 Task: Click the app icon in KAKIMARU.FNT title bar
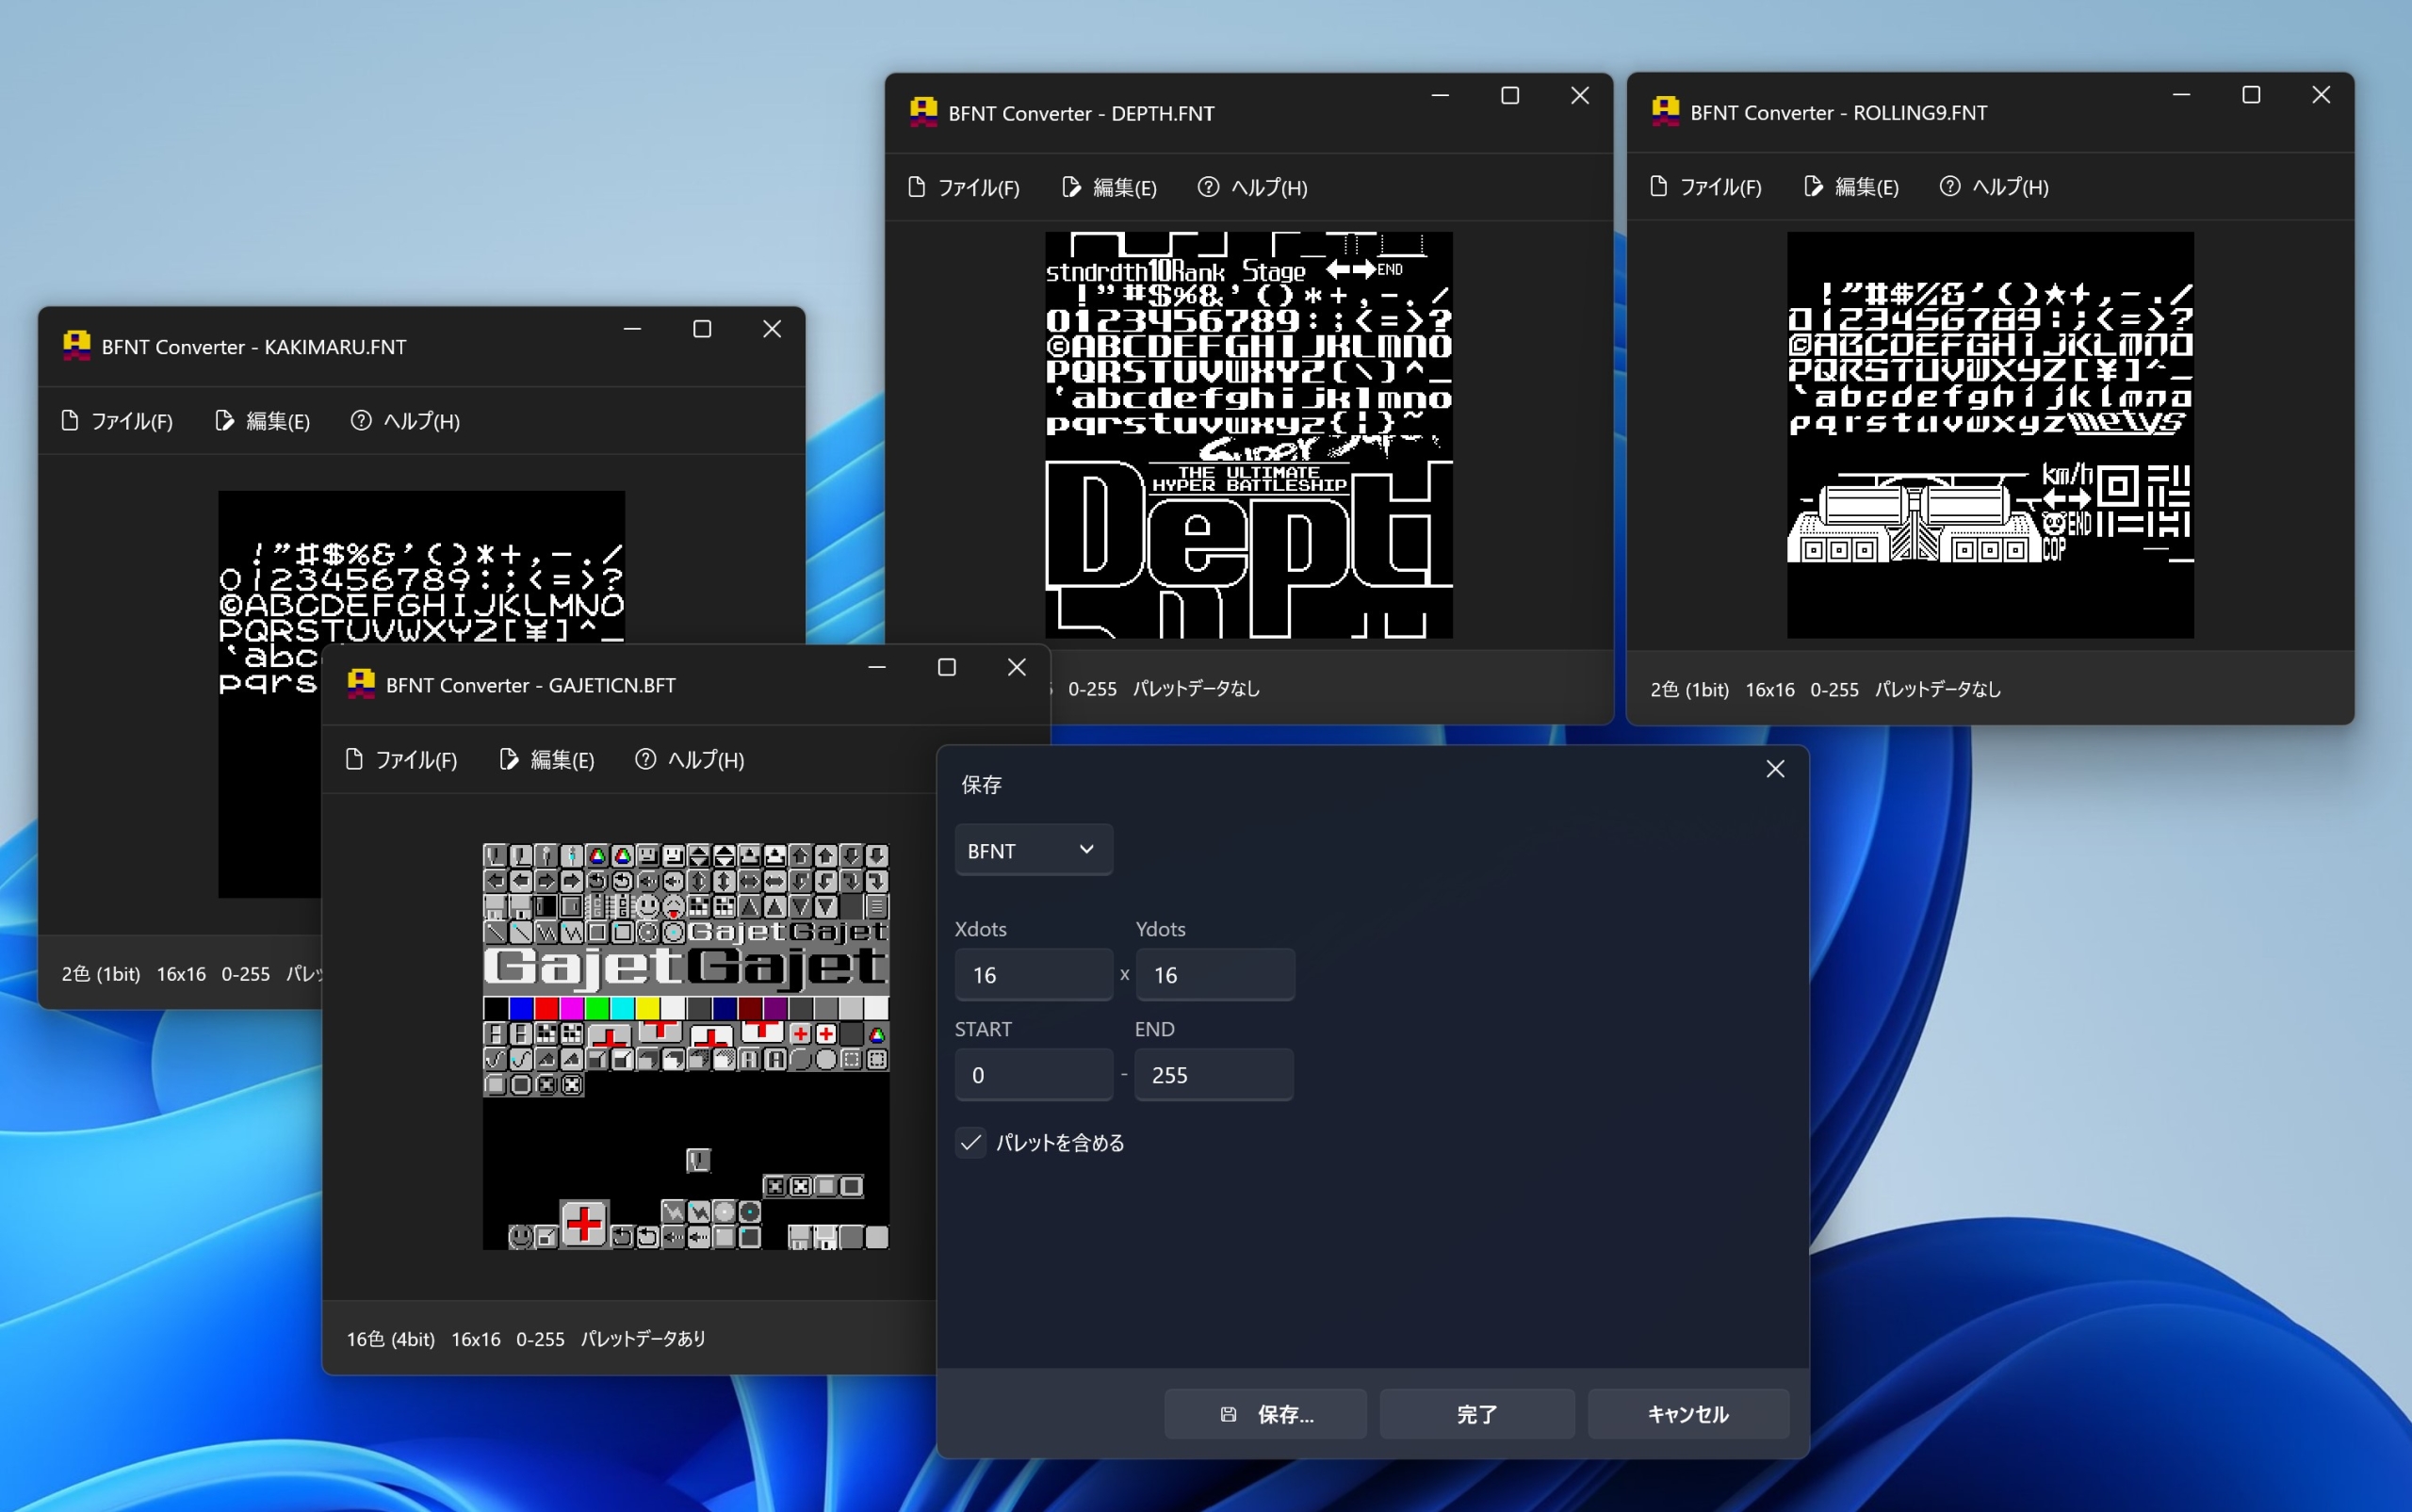coord(76,346)
